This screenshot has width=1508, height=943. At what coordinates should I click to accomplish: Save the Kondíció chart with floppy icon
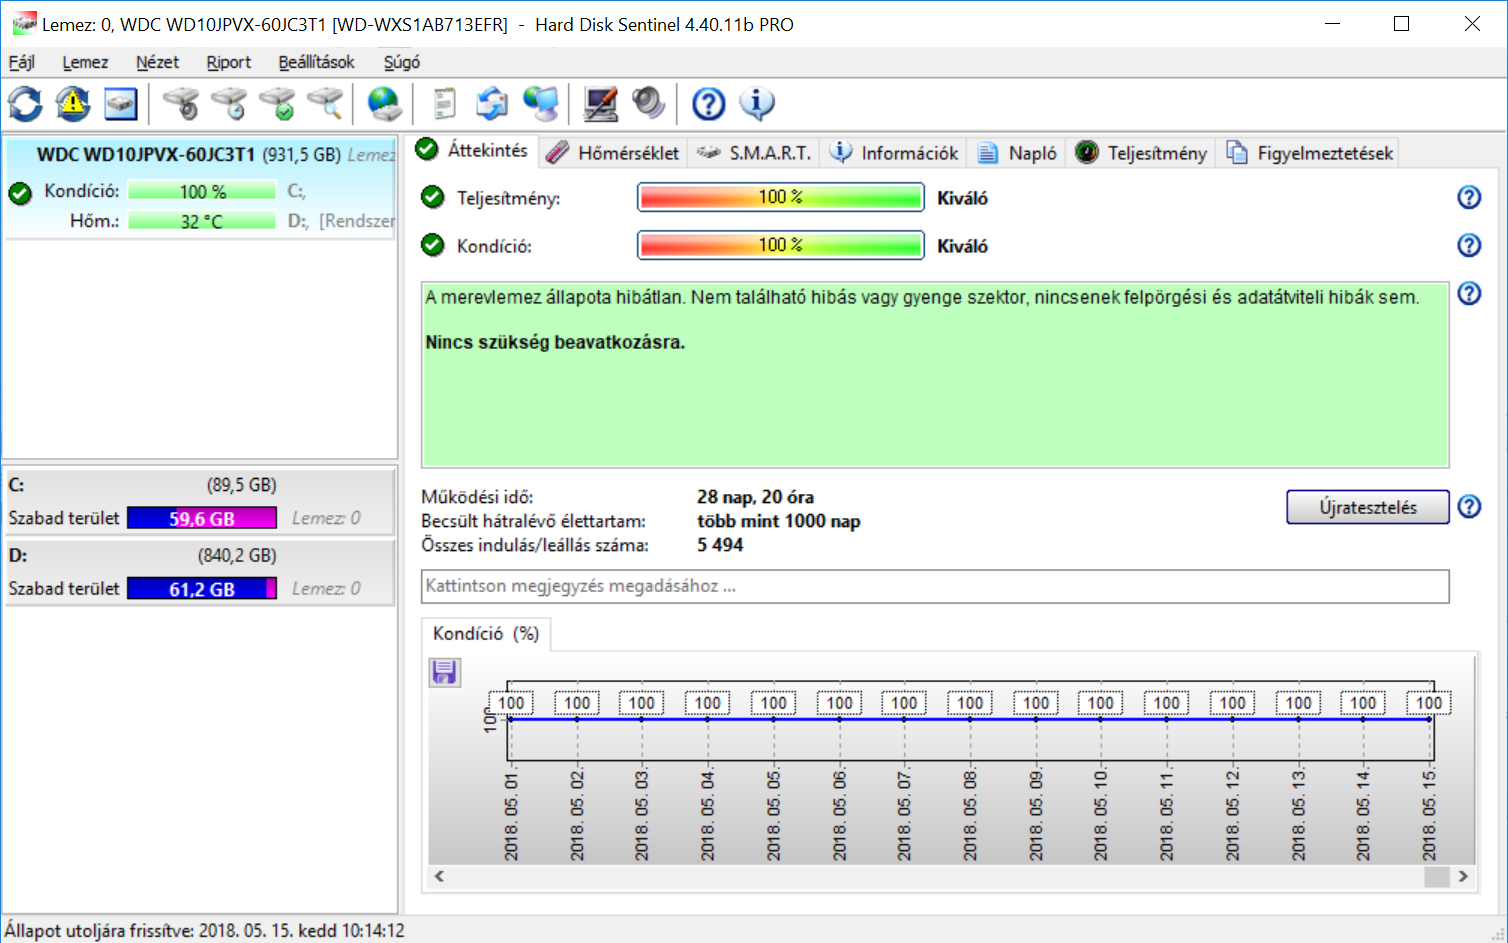pos(445,672)
